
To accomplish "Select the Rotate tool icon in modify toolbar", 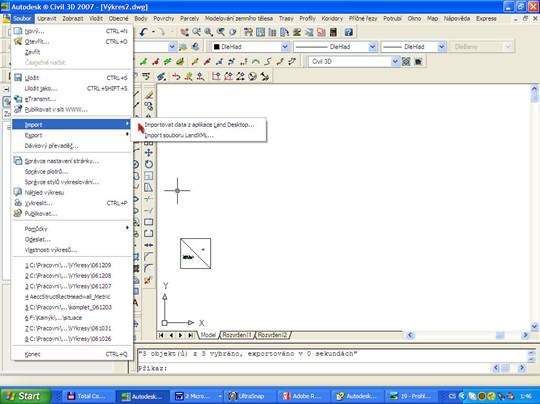I will [x=148, y=164].
